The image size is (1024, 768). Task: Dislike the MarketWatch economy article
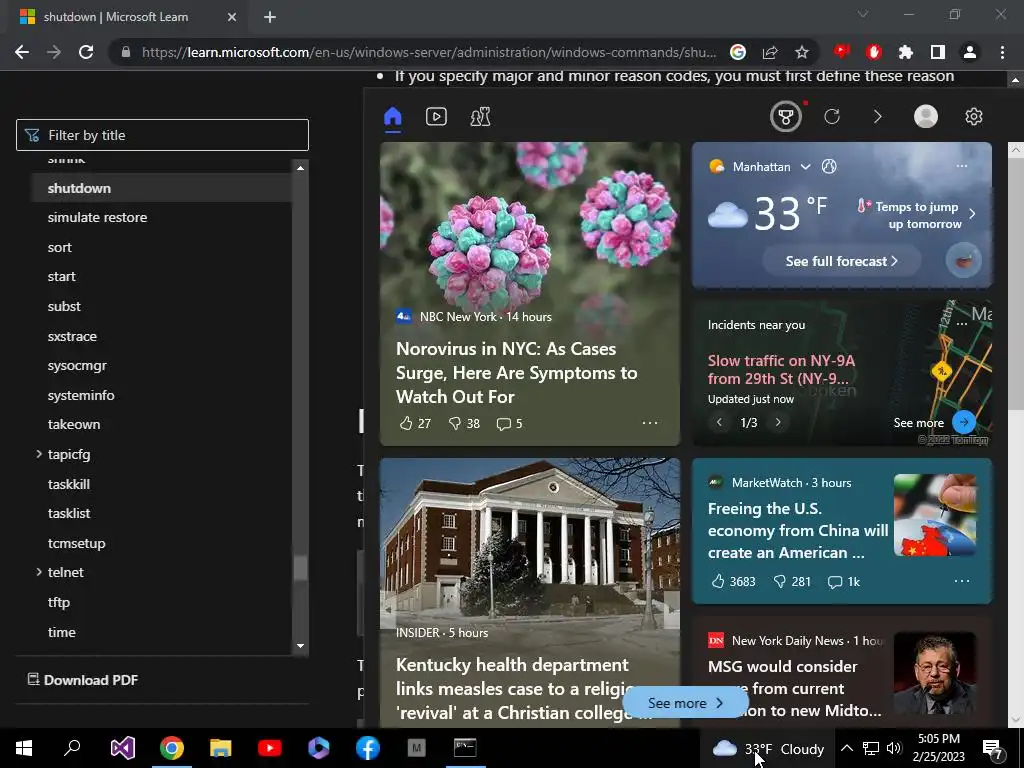point(792,581)
